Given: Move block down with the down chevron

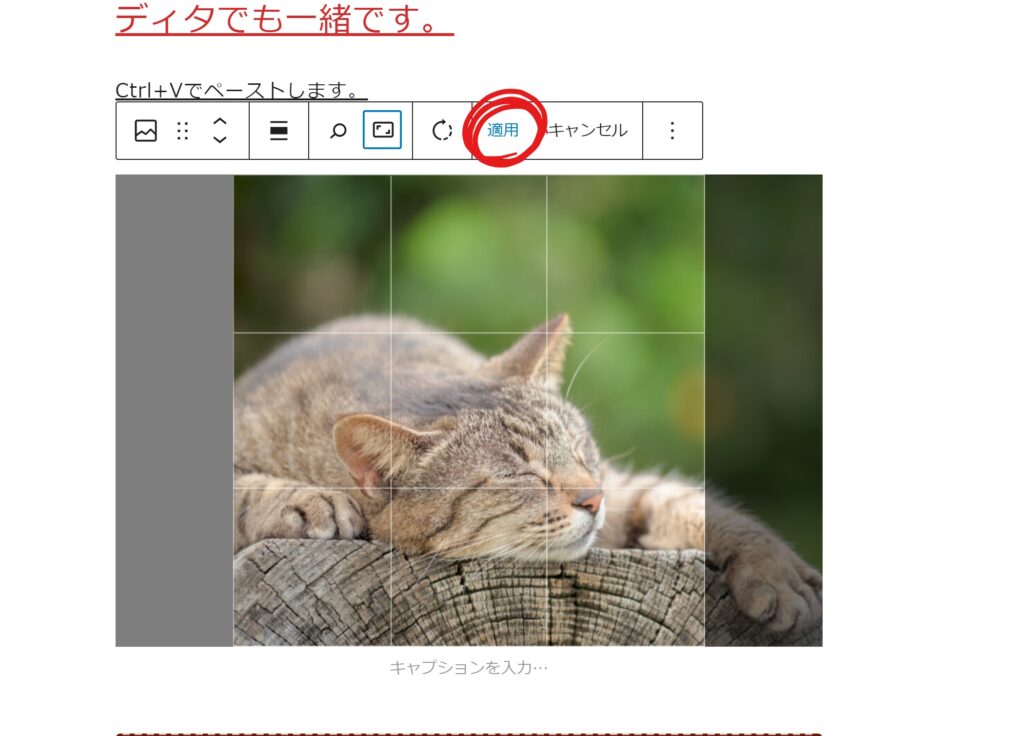Looking at the screenshot, I should pos(220,139).
